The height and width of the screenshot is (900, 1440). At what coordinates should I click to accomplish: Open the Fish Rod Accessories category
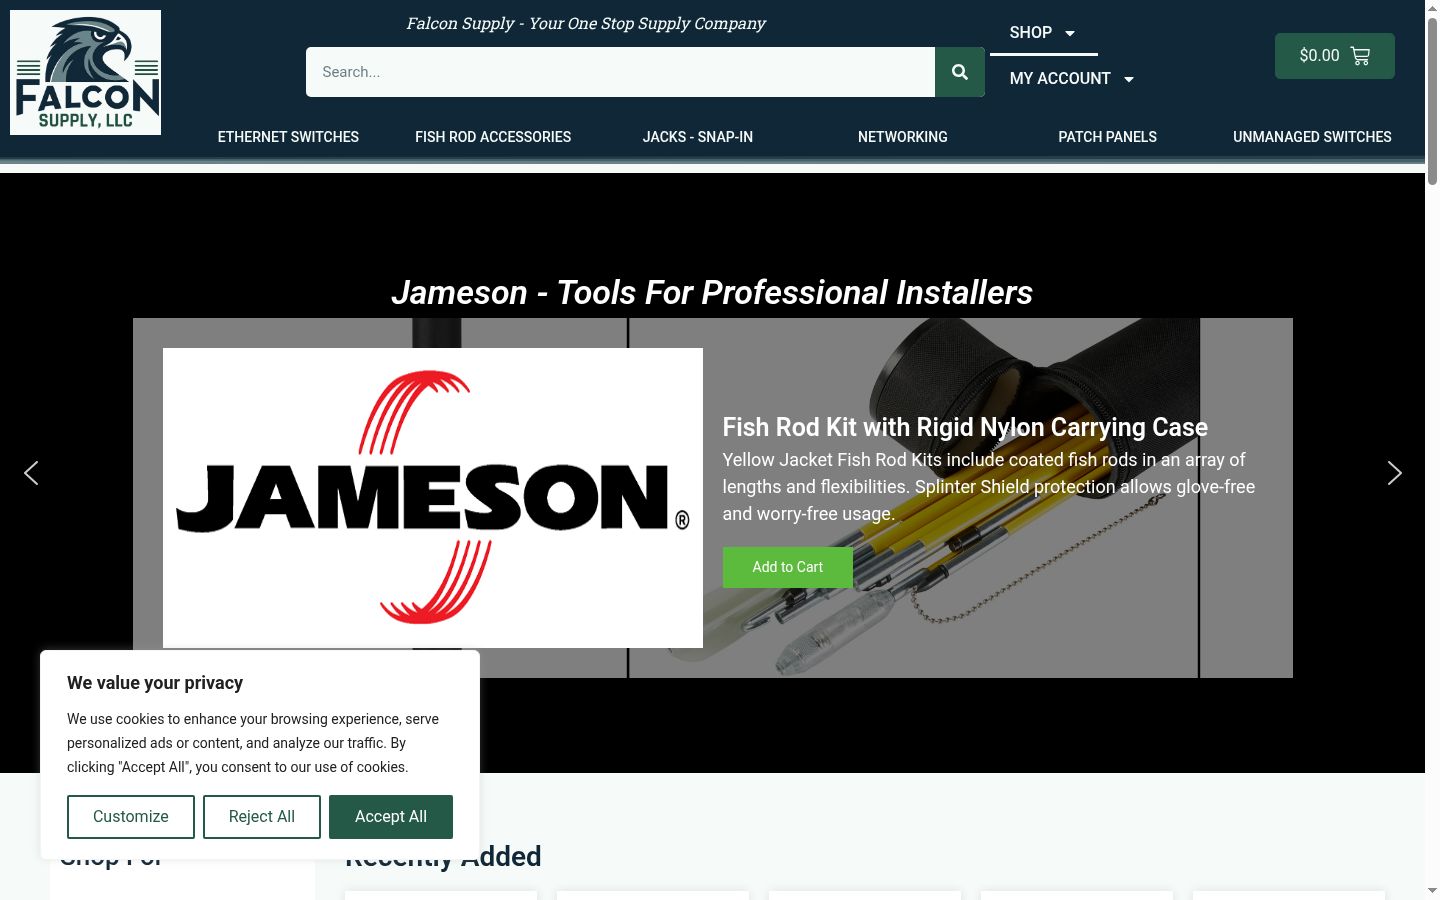tap(493, 137)
